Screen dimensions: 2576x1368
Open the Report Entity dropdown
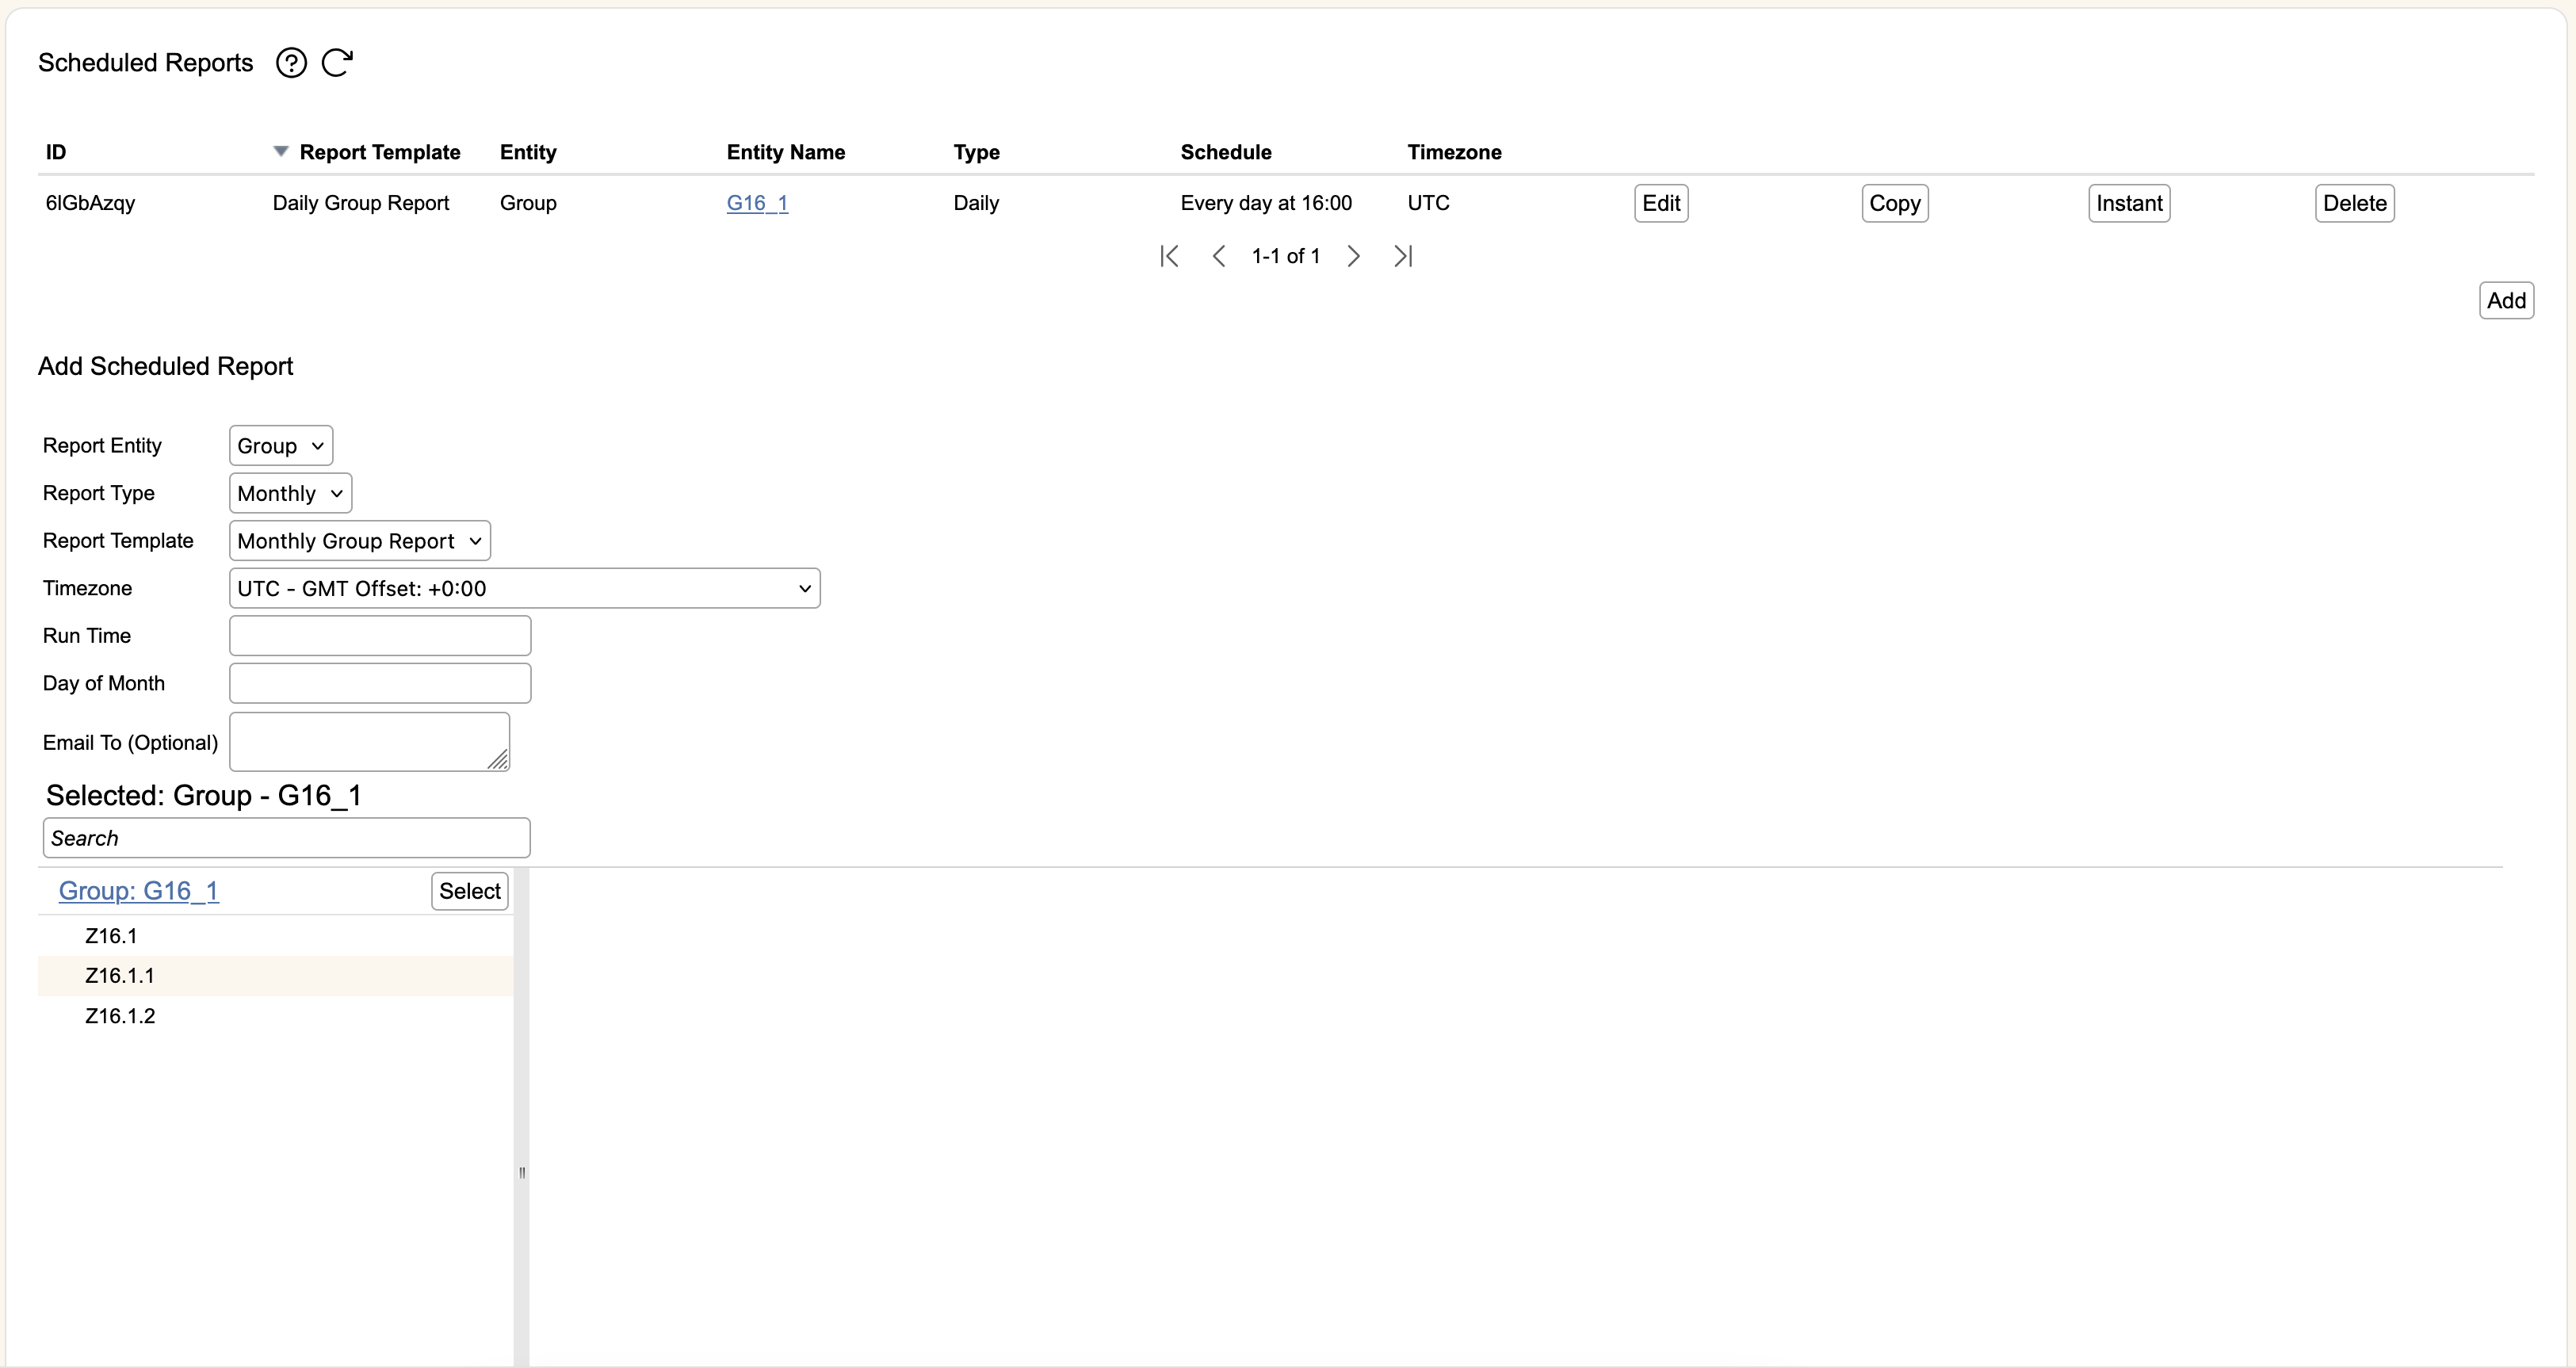[281, 446]
